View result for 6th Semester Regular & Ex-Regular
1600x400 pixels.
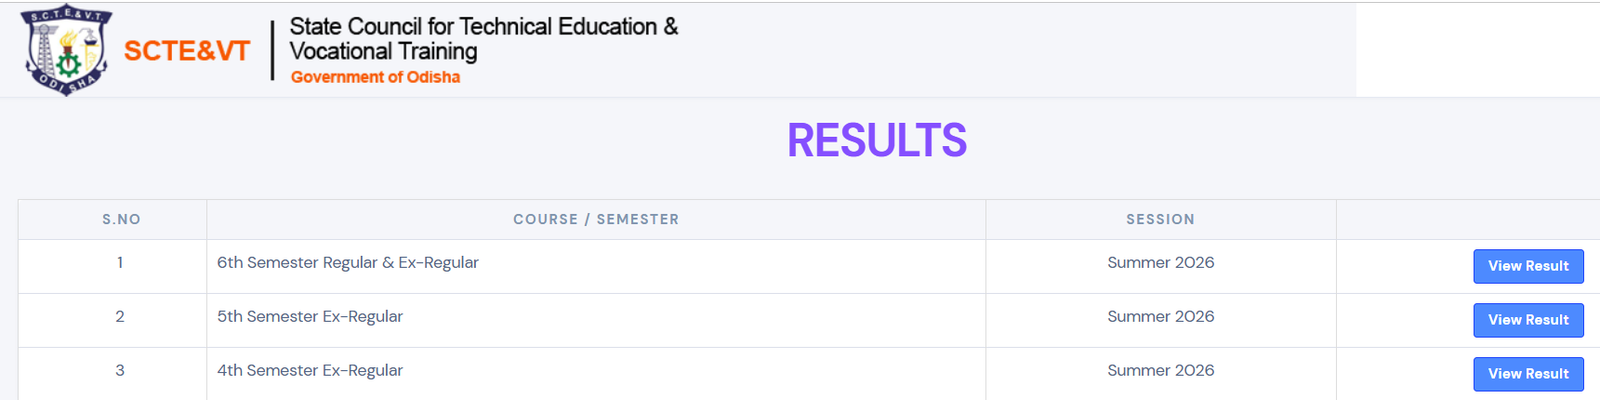(x=1528, y=266)
